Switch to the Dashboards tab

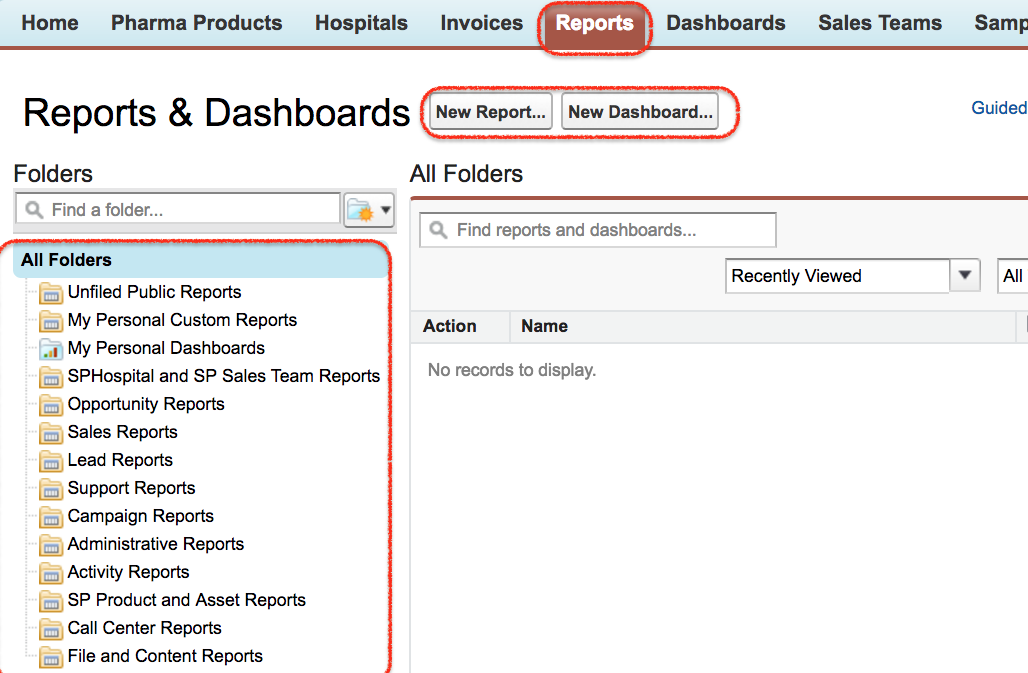726,23
